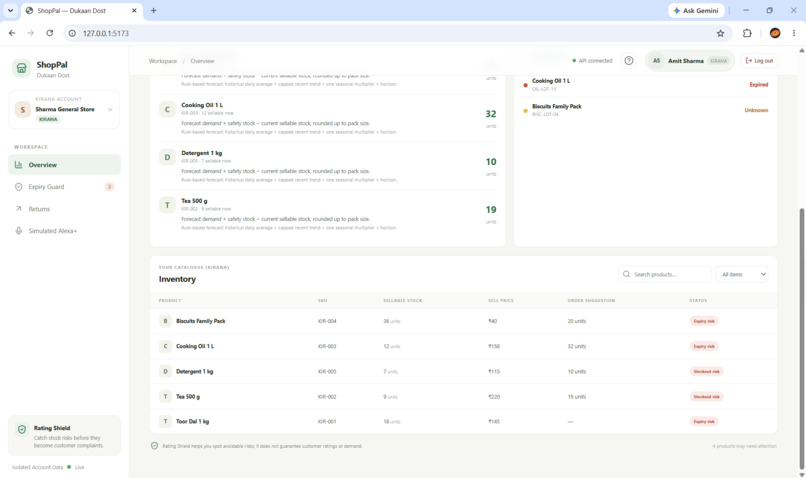Open Amit Sharma user profile chip
Image resolution: width=806 pixels, height=478 pixels.
coord(690,61)
